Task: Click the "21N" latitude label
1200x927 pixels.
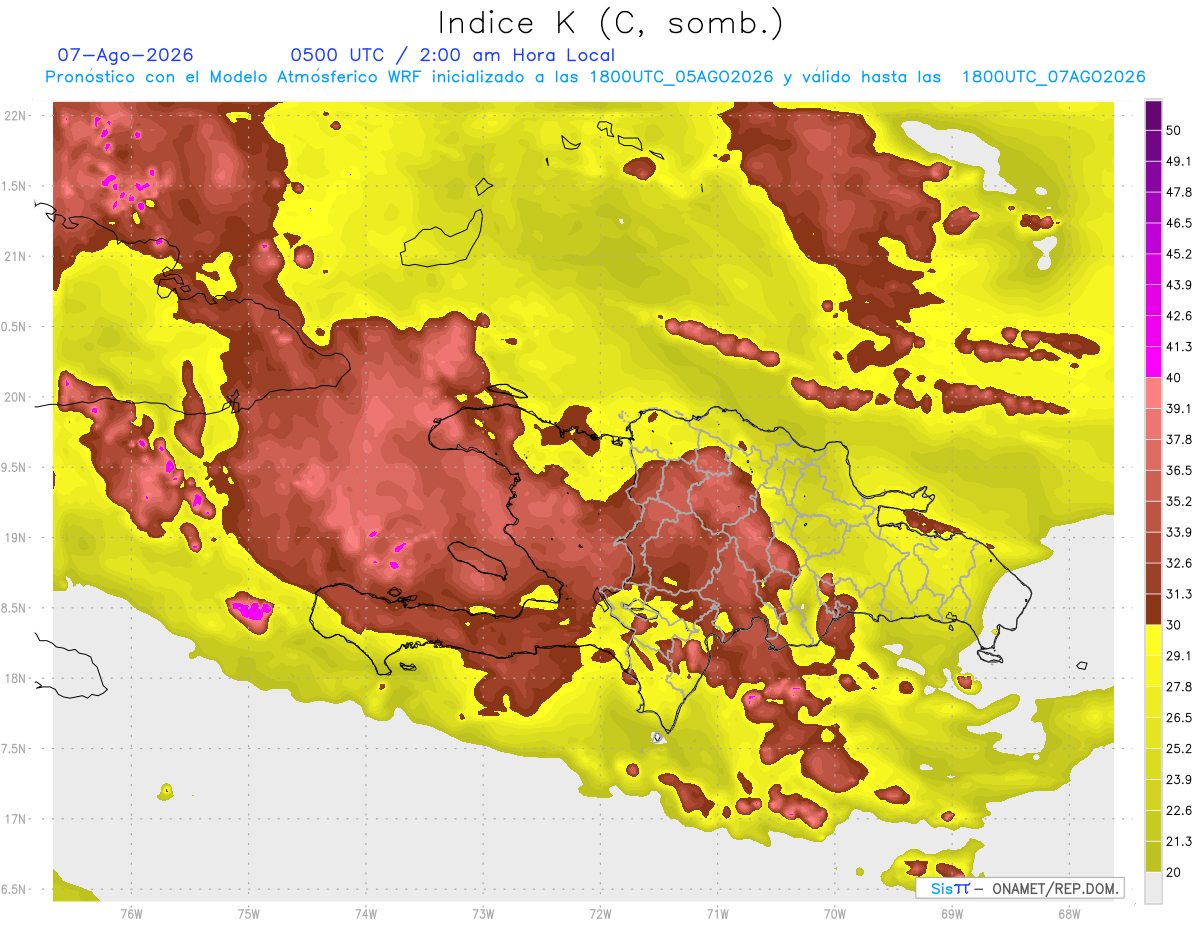Action: coord(14,256)
